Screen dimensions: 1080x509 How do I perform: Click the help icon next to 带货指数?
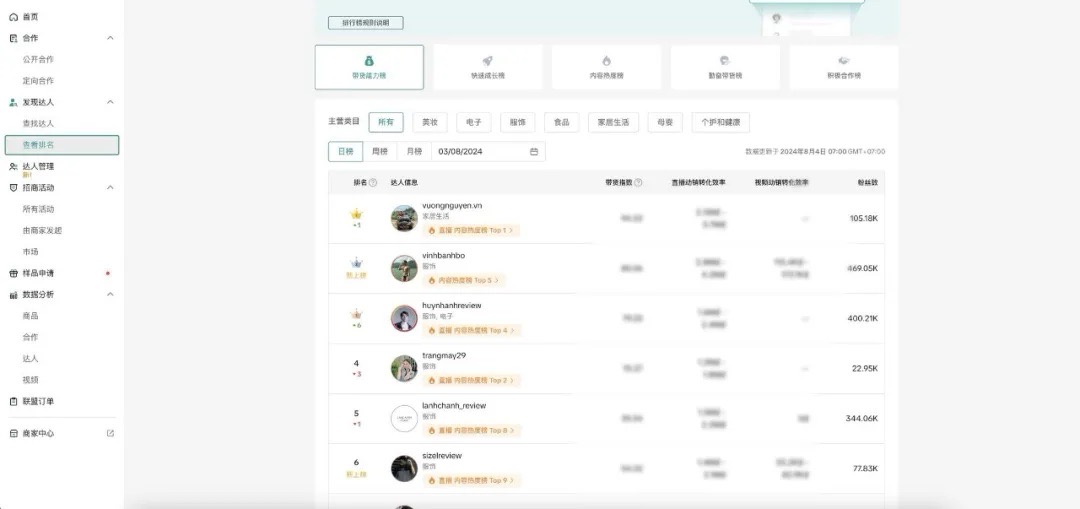pos(638,183)
